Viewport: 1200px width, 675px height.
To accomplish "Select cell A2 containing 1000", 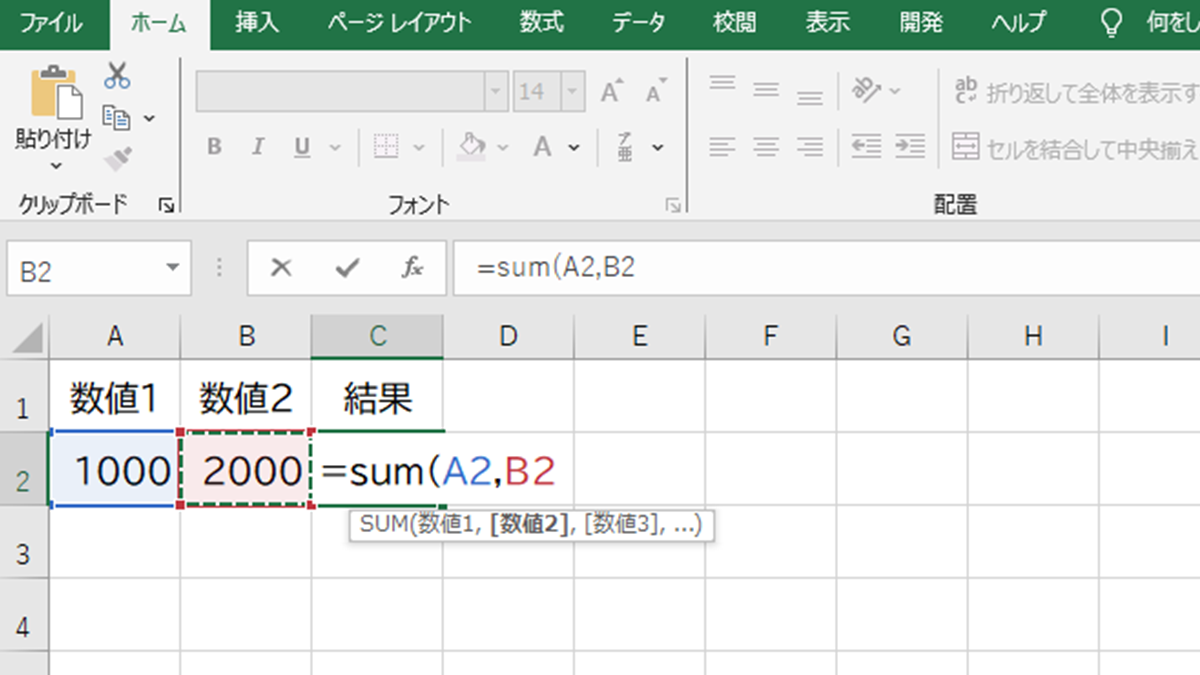I will (113, 470).
